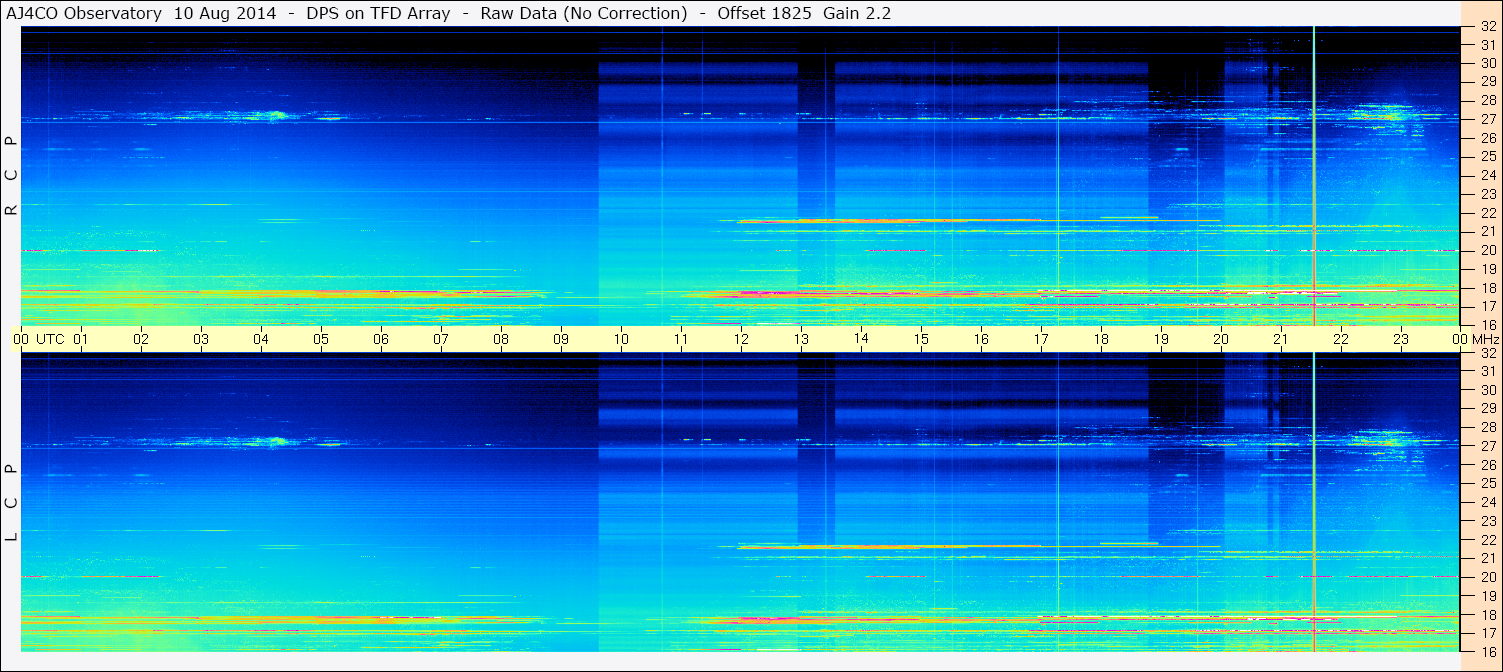The height and width of the screenshot is (672, 1503).
Task: Select hour "16" on the time axis
Action: [x=981, y=339]
